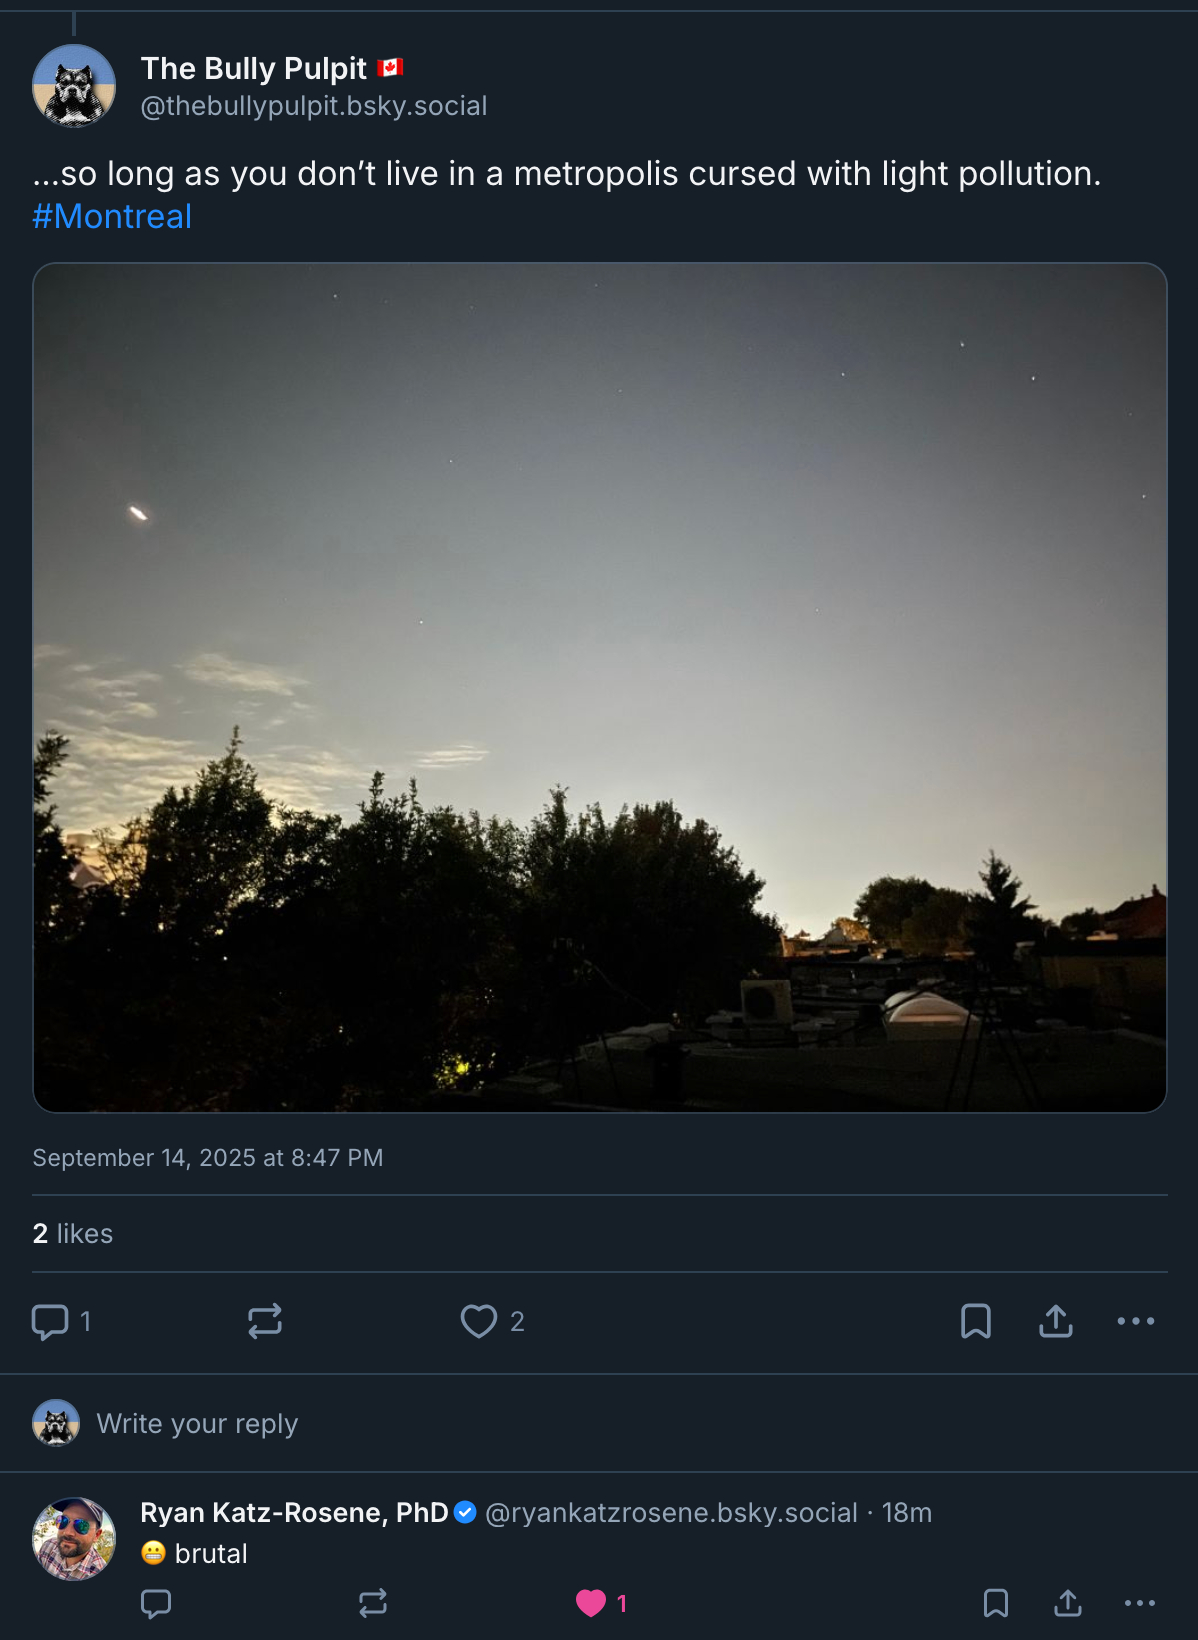
Task: Like the main post with heart icon
Action: pos(479,1321)
